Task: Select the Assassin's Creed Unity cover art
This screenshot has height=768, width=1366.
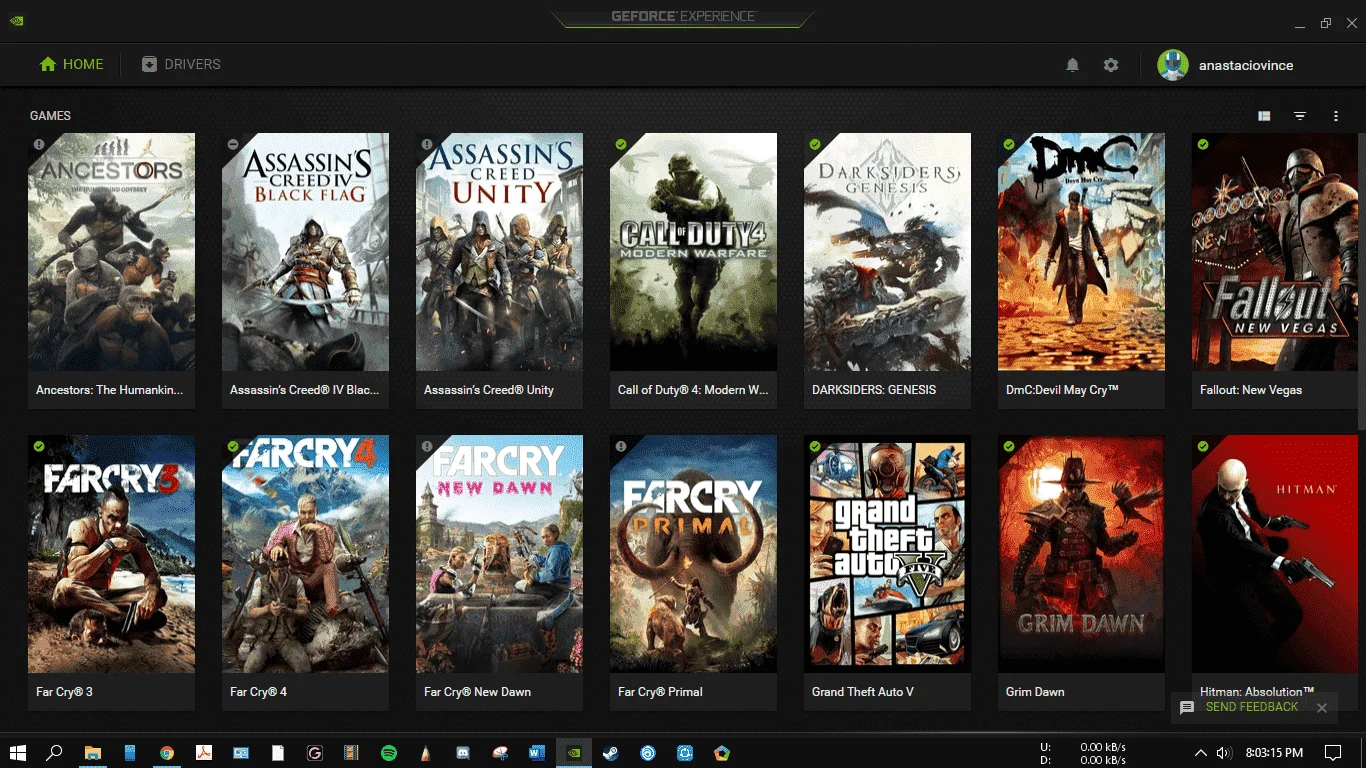Action: [499, 252]
